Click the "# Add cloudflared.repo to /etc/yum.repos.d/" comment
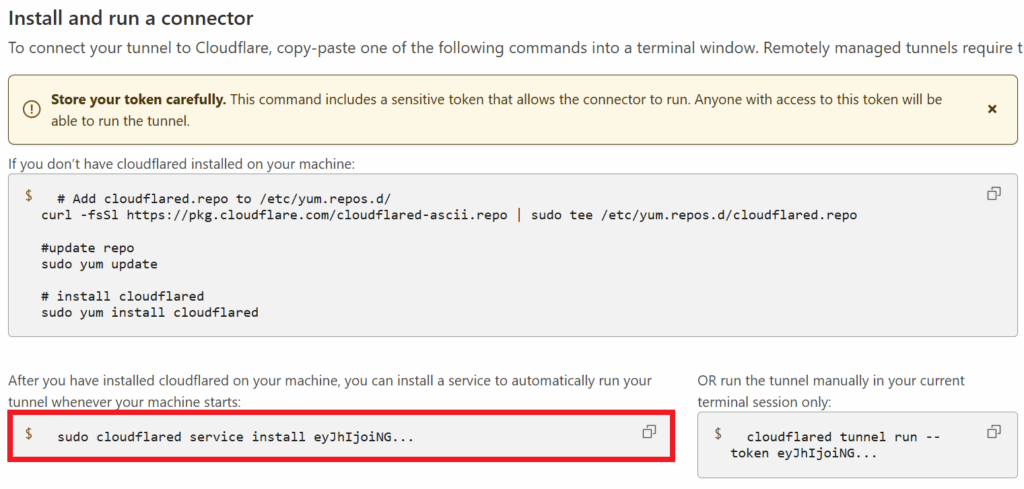This screenshot has height=489, width=1024. [224, 198]
